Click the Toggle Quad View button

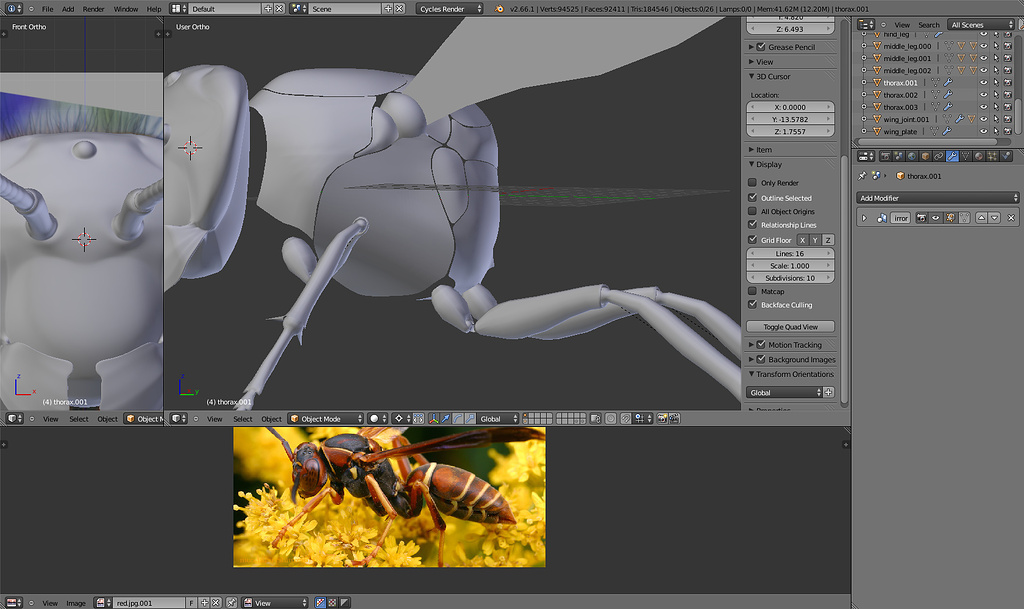[x=790, y=326]
